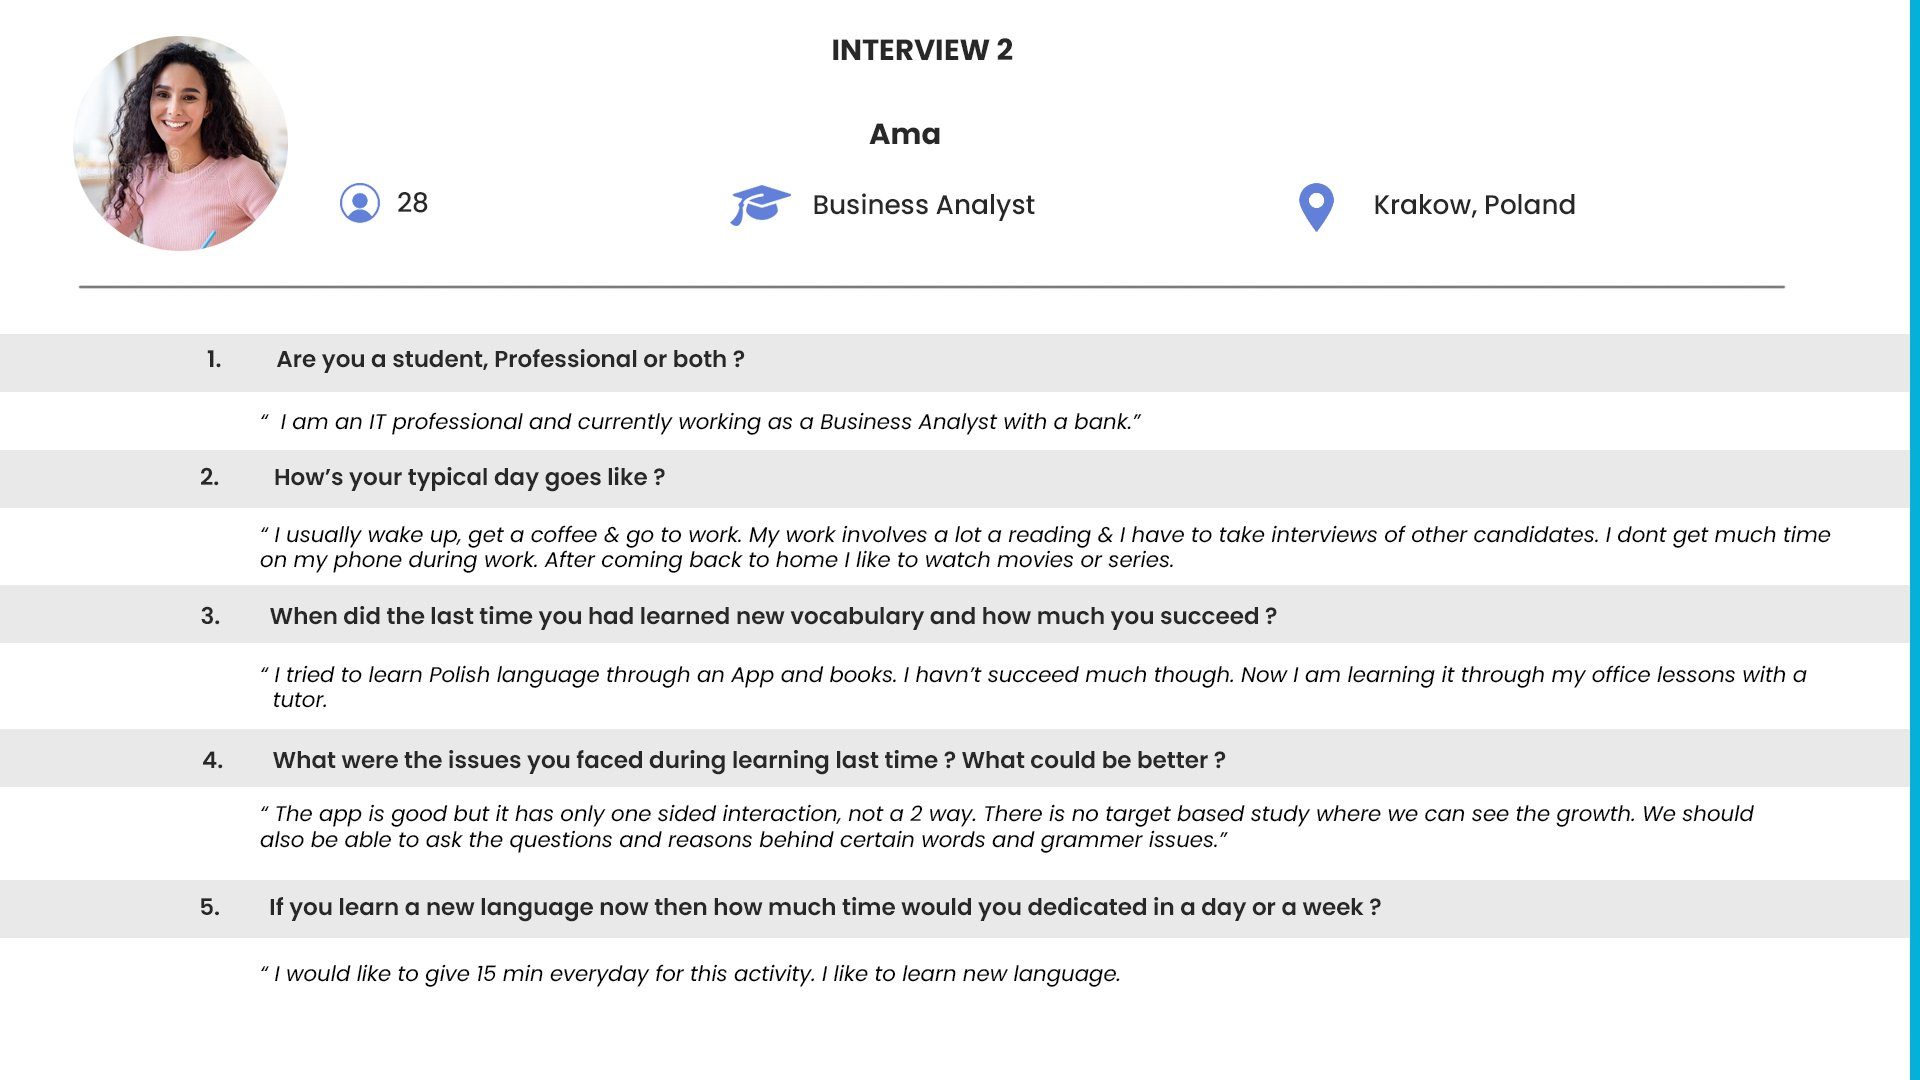This screenshot has width=1920, height=1080.
Task: Click the map pin location icon
Action: (x=1316, y=207)
